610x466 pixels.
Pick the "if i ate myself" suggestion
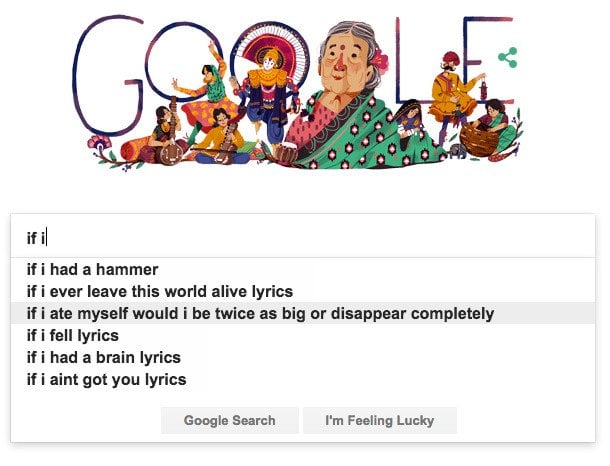click(260, 314)
